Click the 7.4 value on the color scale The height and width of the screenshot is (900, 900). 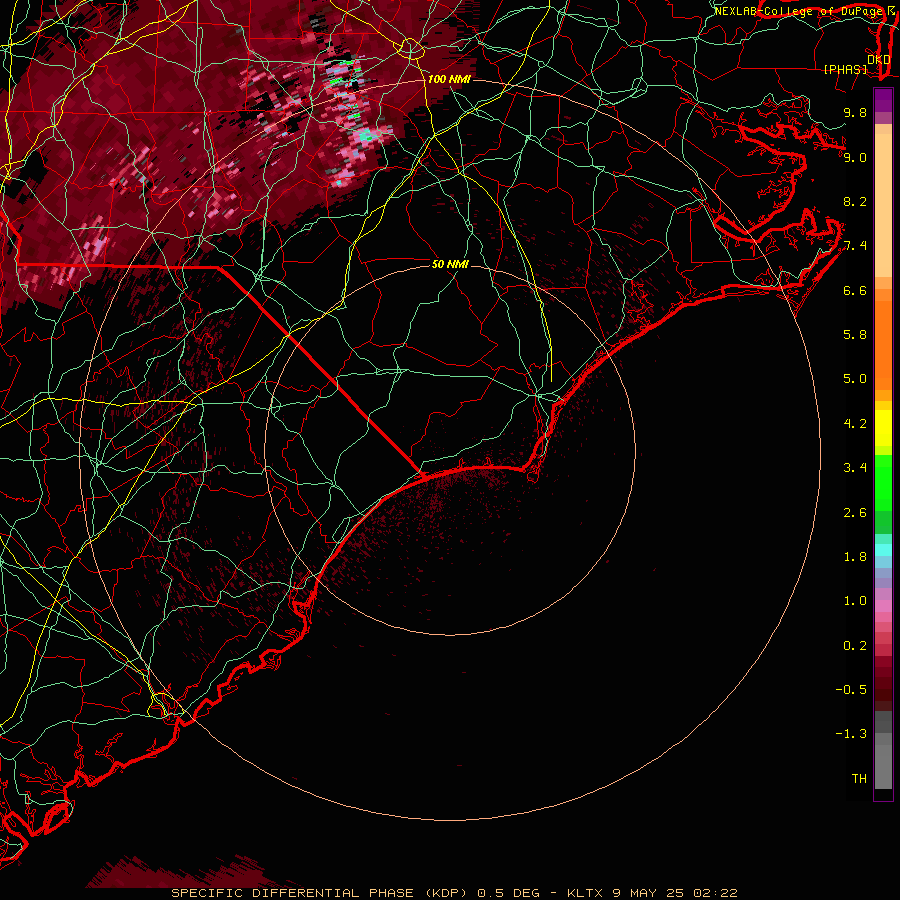coord(855,246)
